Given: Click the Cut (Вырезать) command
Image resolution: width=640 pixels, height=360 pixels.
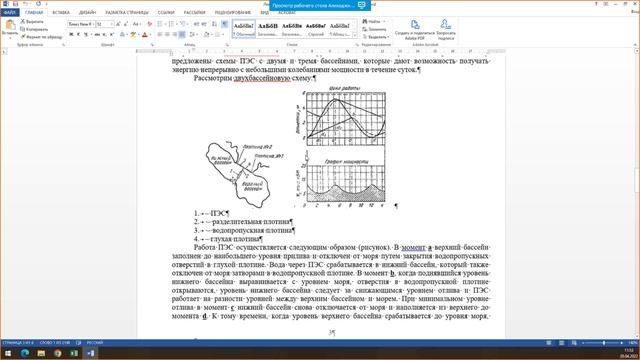Looking at the screenshot, I should [x=32, y=22].
